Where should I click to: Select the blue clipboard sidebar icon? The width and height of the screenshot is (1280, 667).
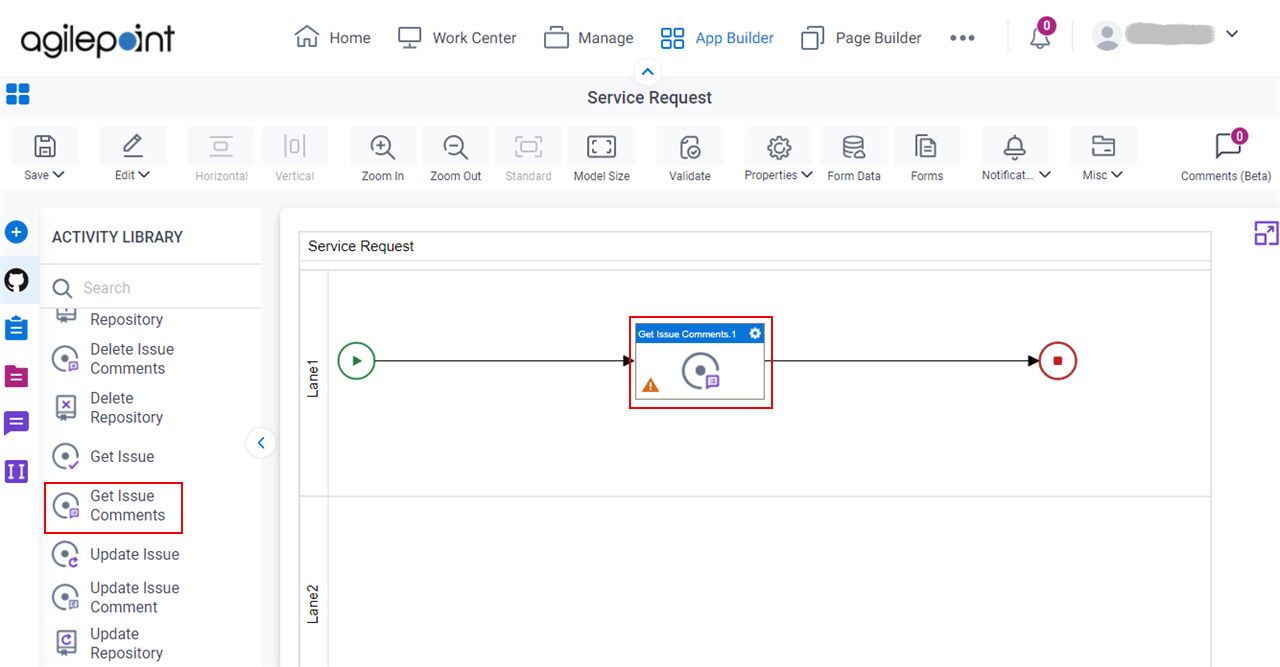click(16, 328)
